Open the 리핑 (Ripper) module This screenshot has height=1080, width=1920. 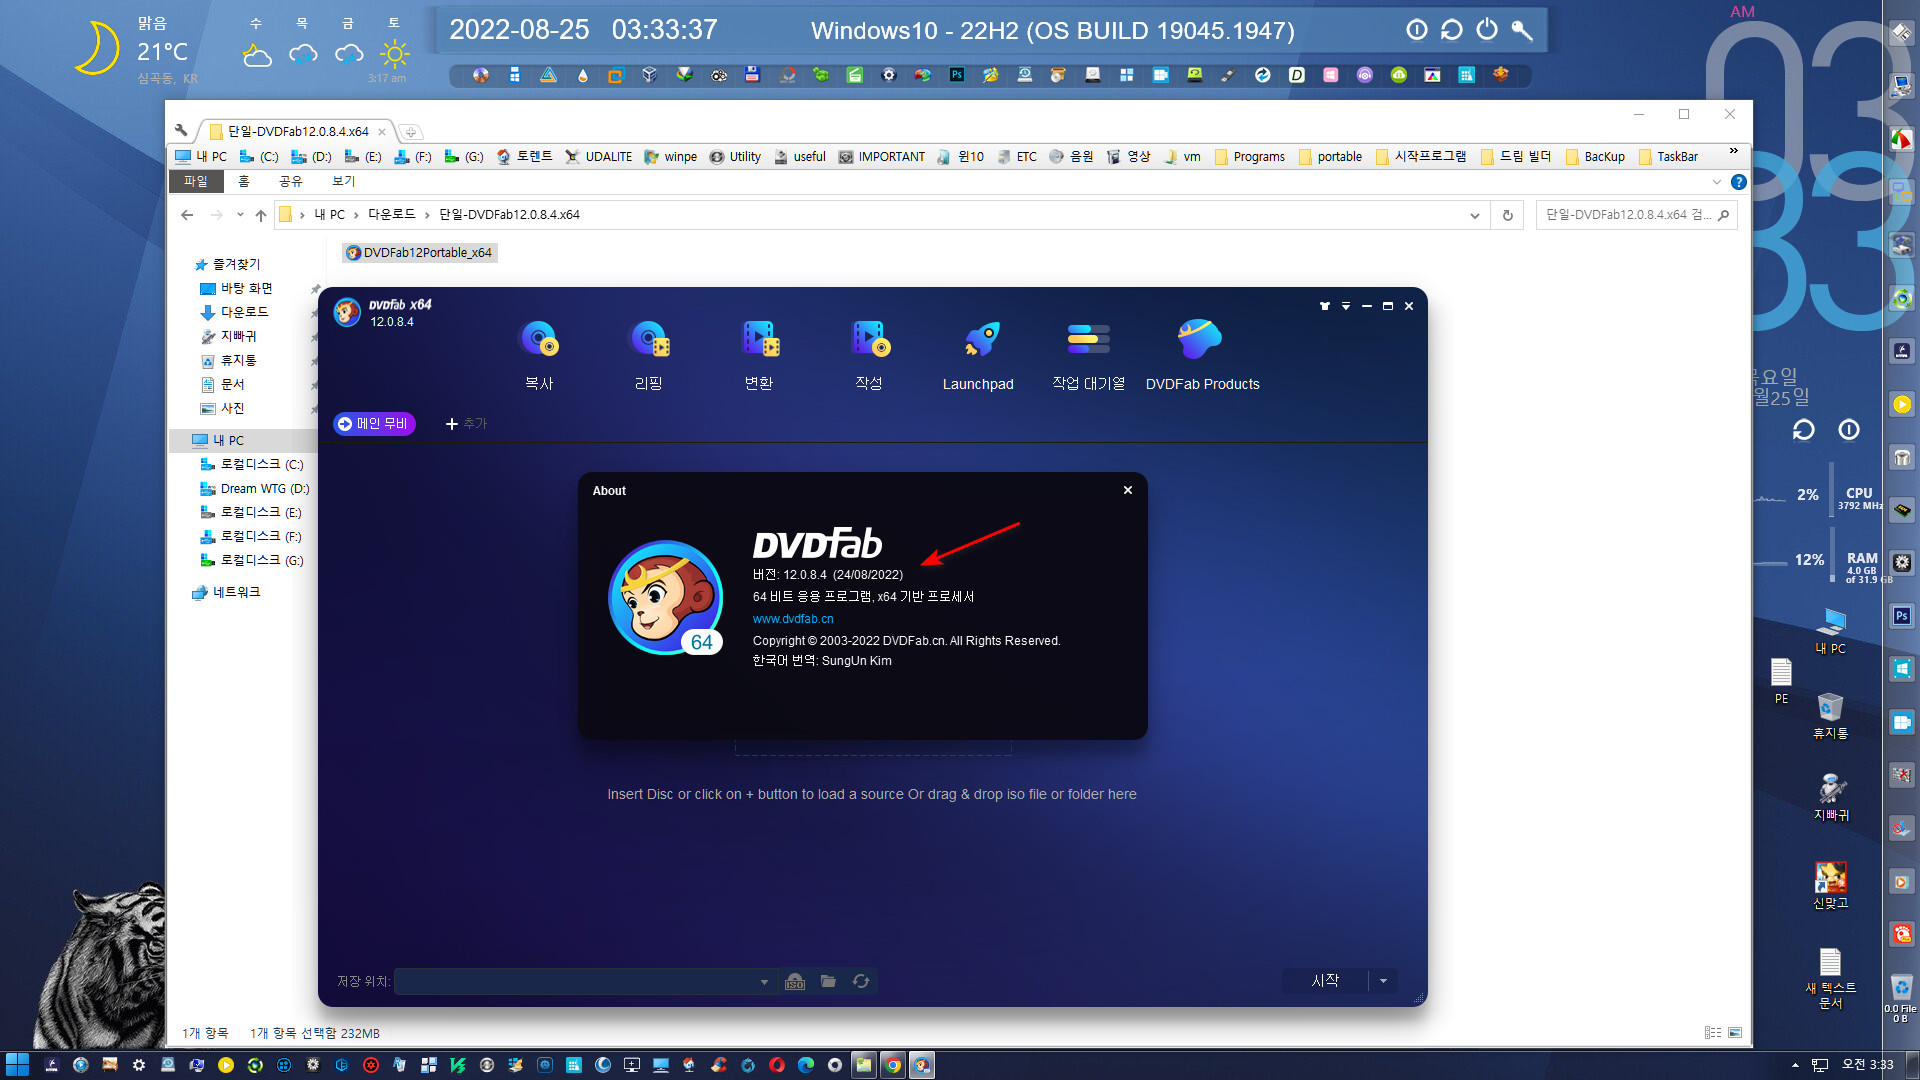coord(649,355)
